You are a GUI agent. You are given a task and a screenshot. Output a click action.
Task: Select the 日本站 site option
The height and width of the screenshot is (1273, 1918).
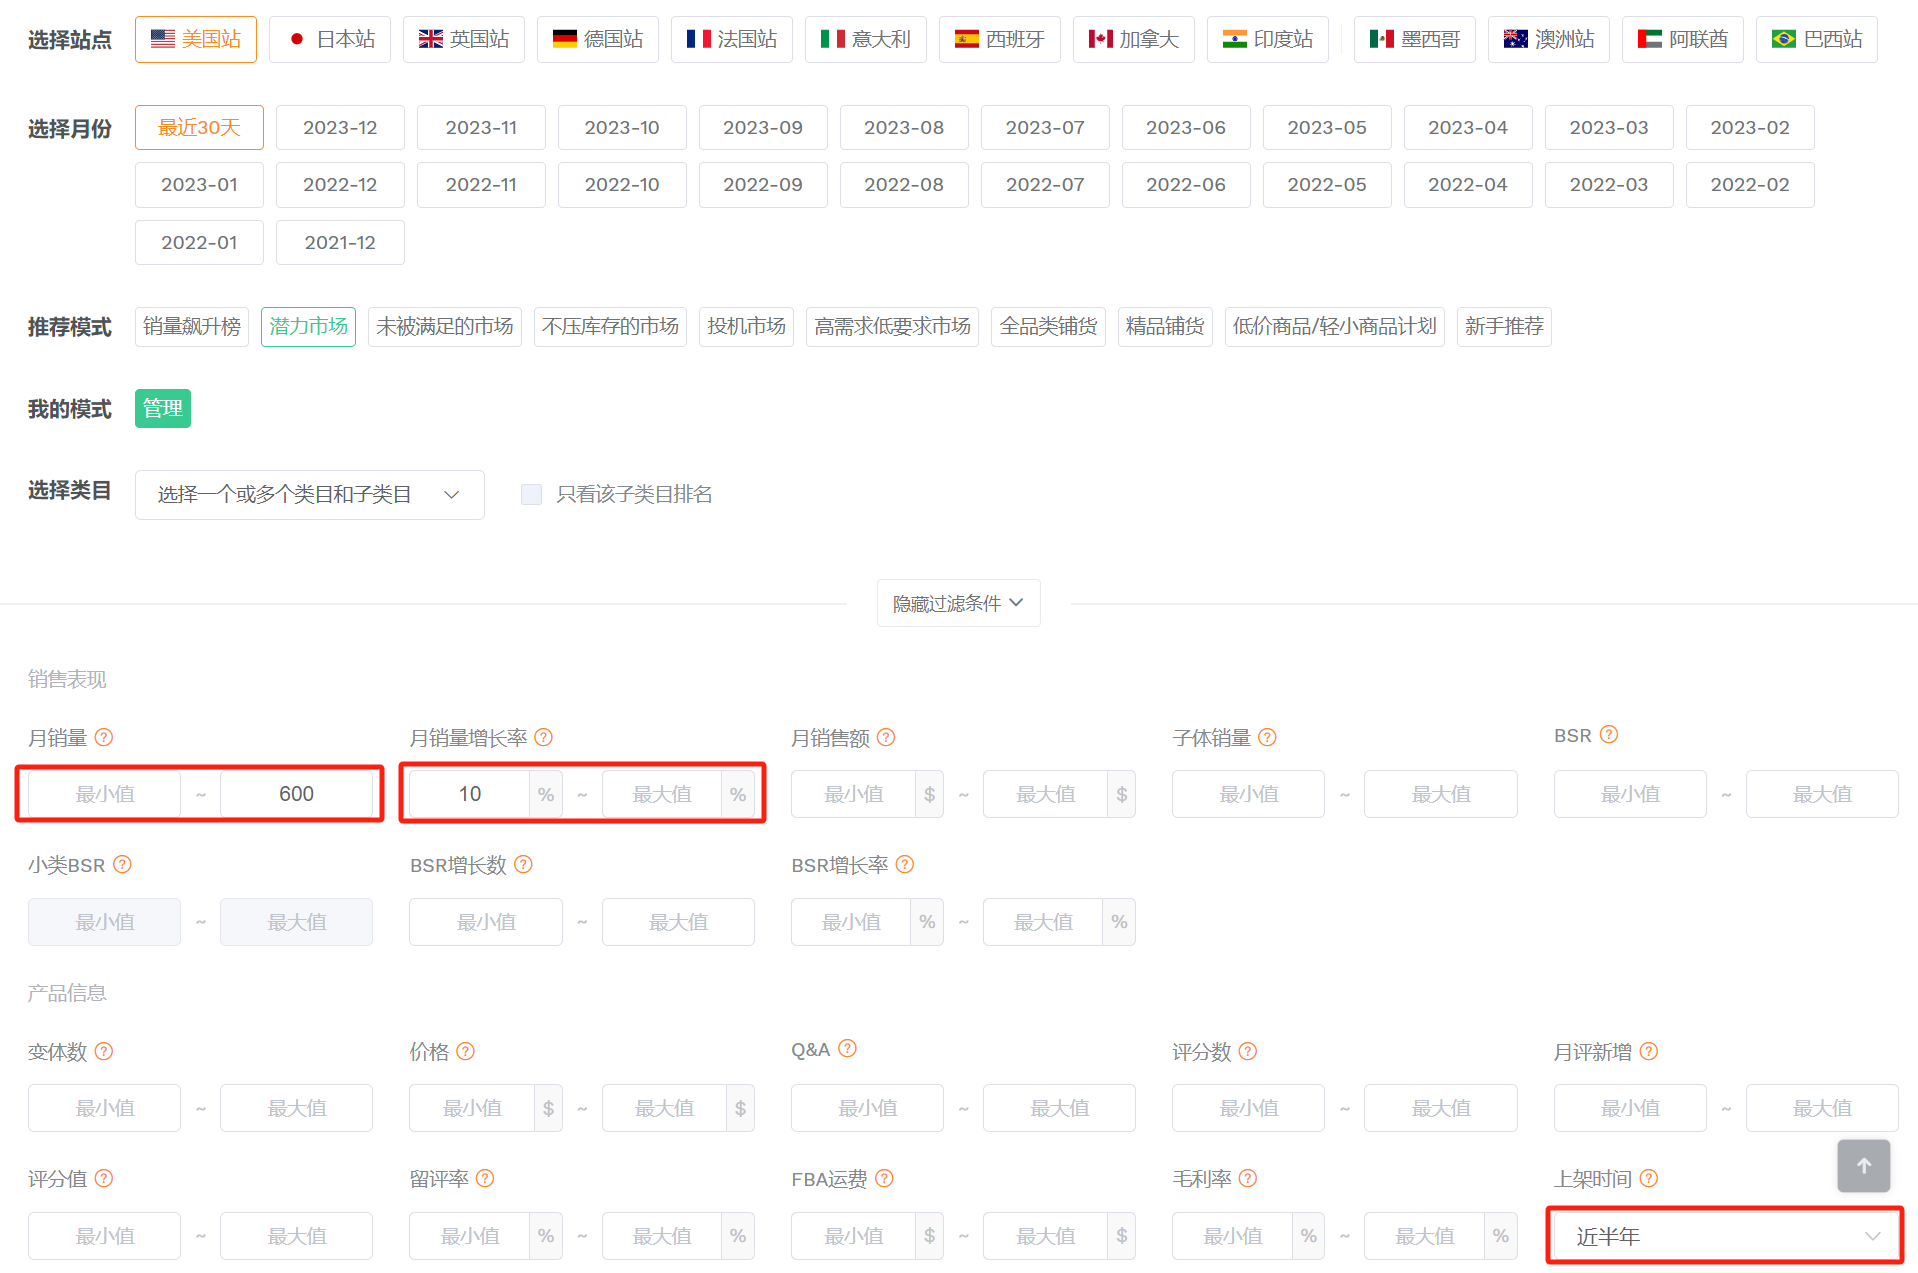pos(330,39)
